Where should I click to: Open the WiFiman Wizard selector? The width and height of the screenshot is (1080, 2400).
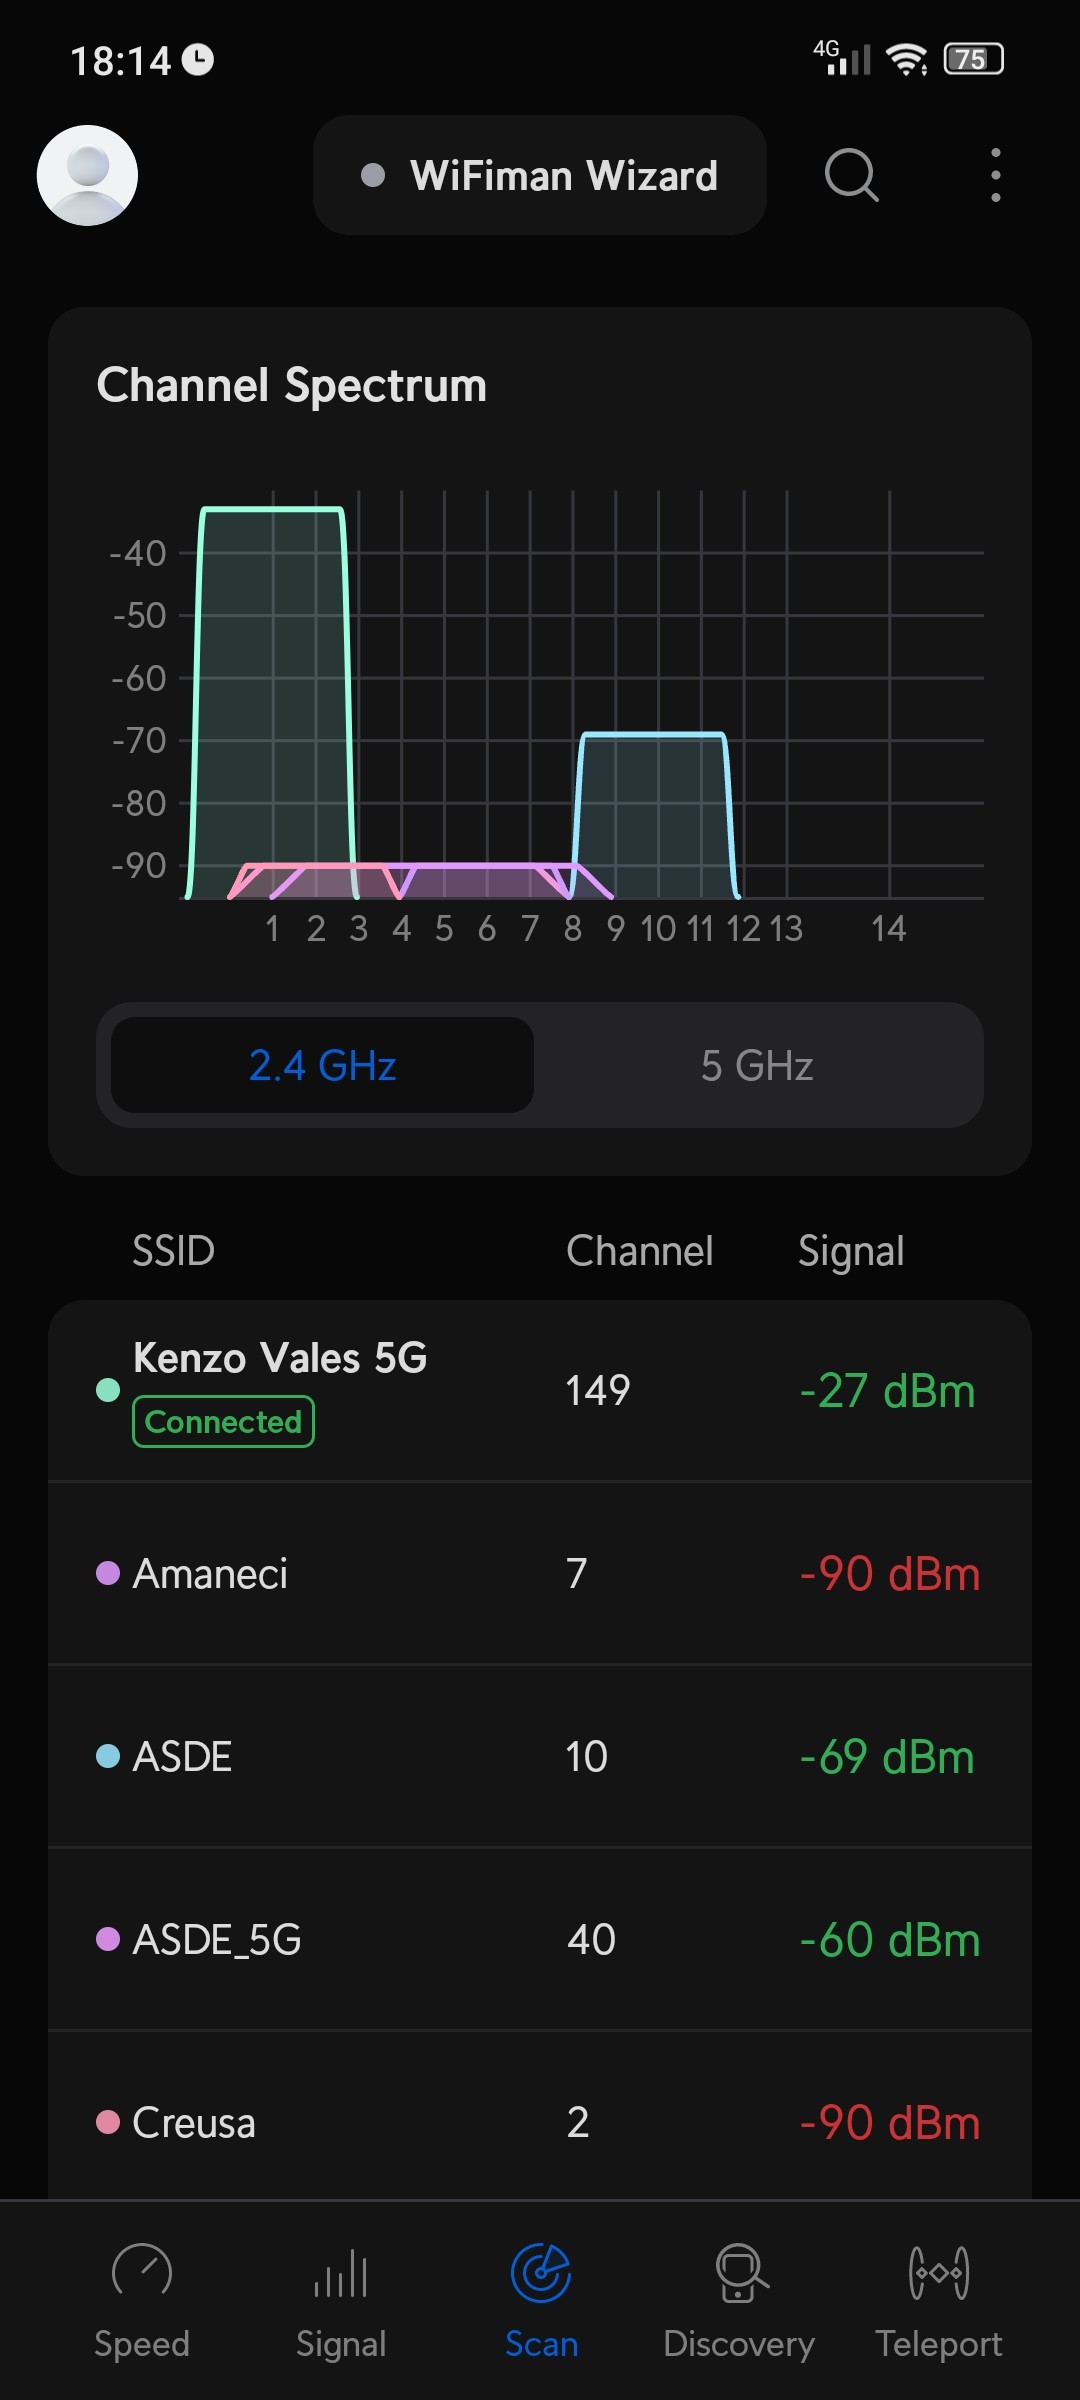[x=540, y=175]
